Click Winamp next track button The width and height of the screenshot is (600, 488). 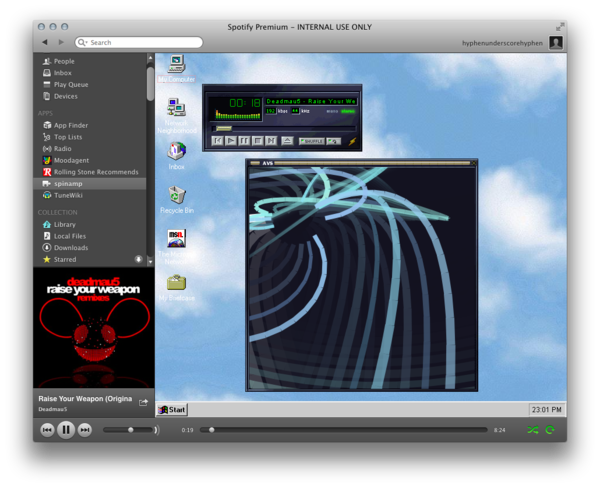(271, 141)
